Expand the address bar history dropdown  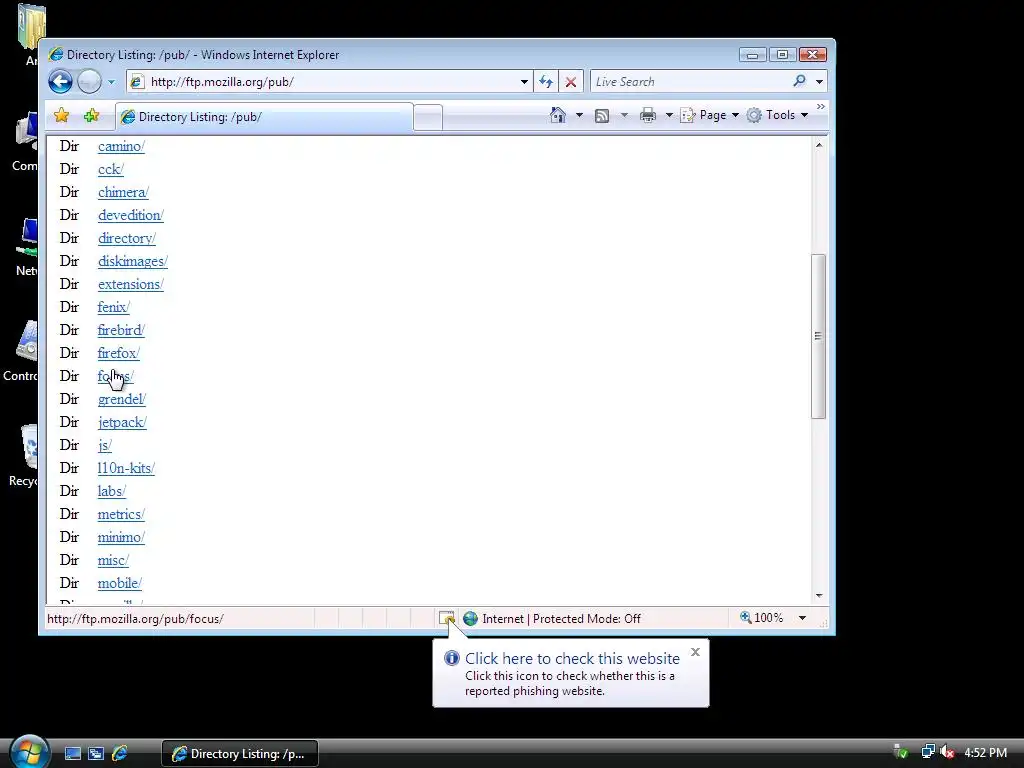tap(524, 82)
